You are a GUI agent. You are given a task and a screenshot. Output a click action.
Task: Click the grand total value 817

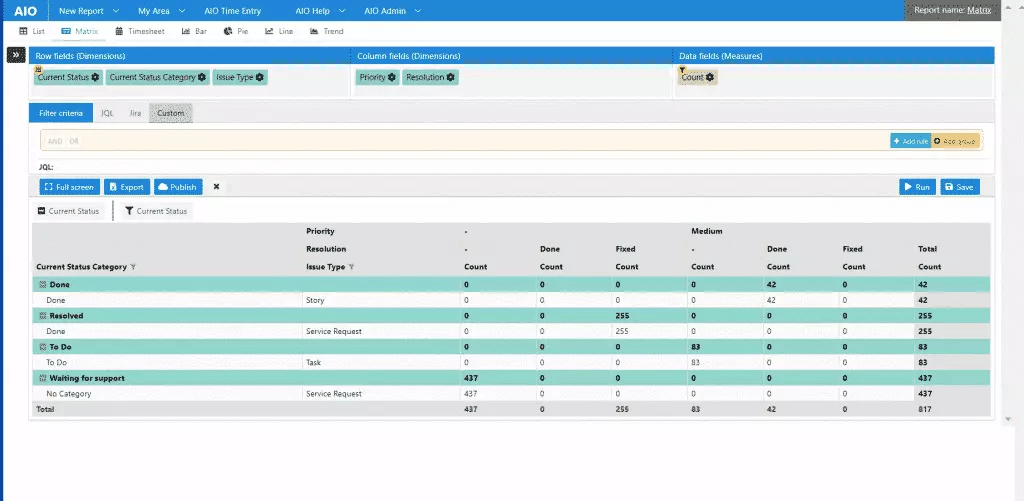click(x=923, y=410)
